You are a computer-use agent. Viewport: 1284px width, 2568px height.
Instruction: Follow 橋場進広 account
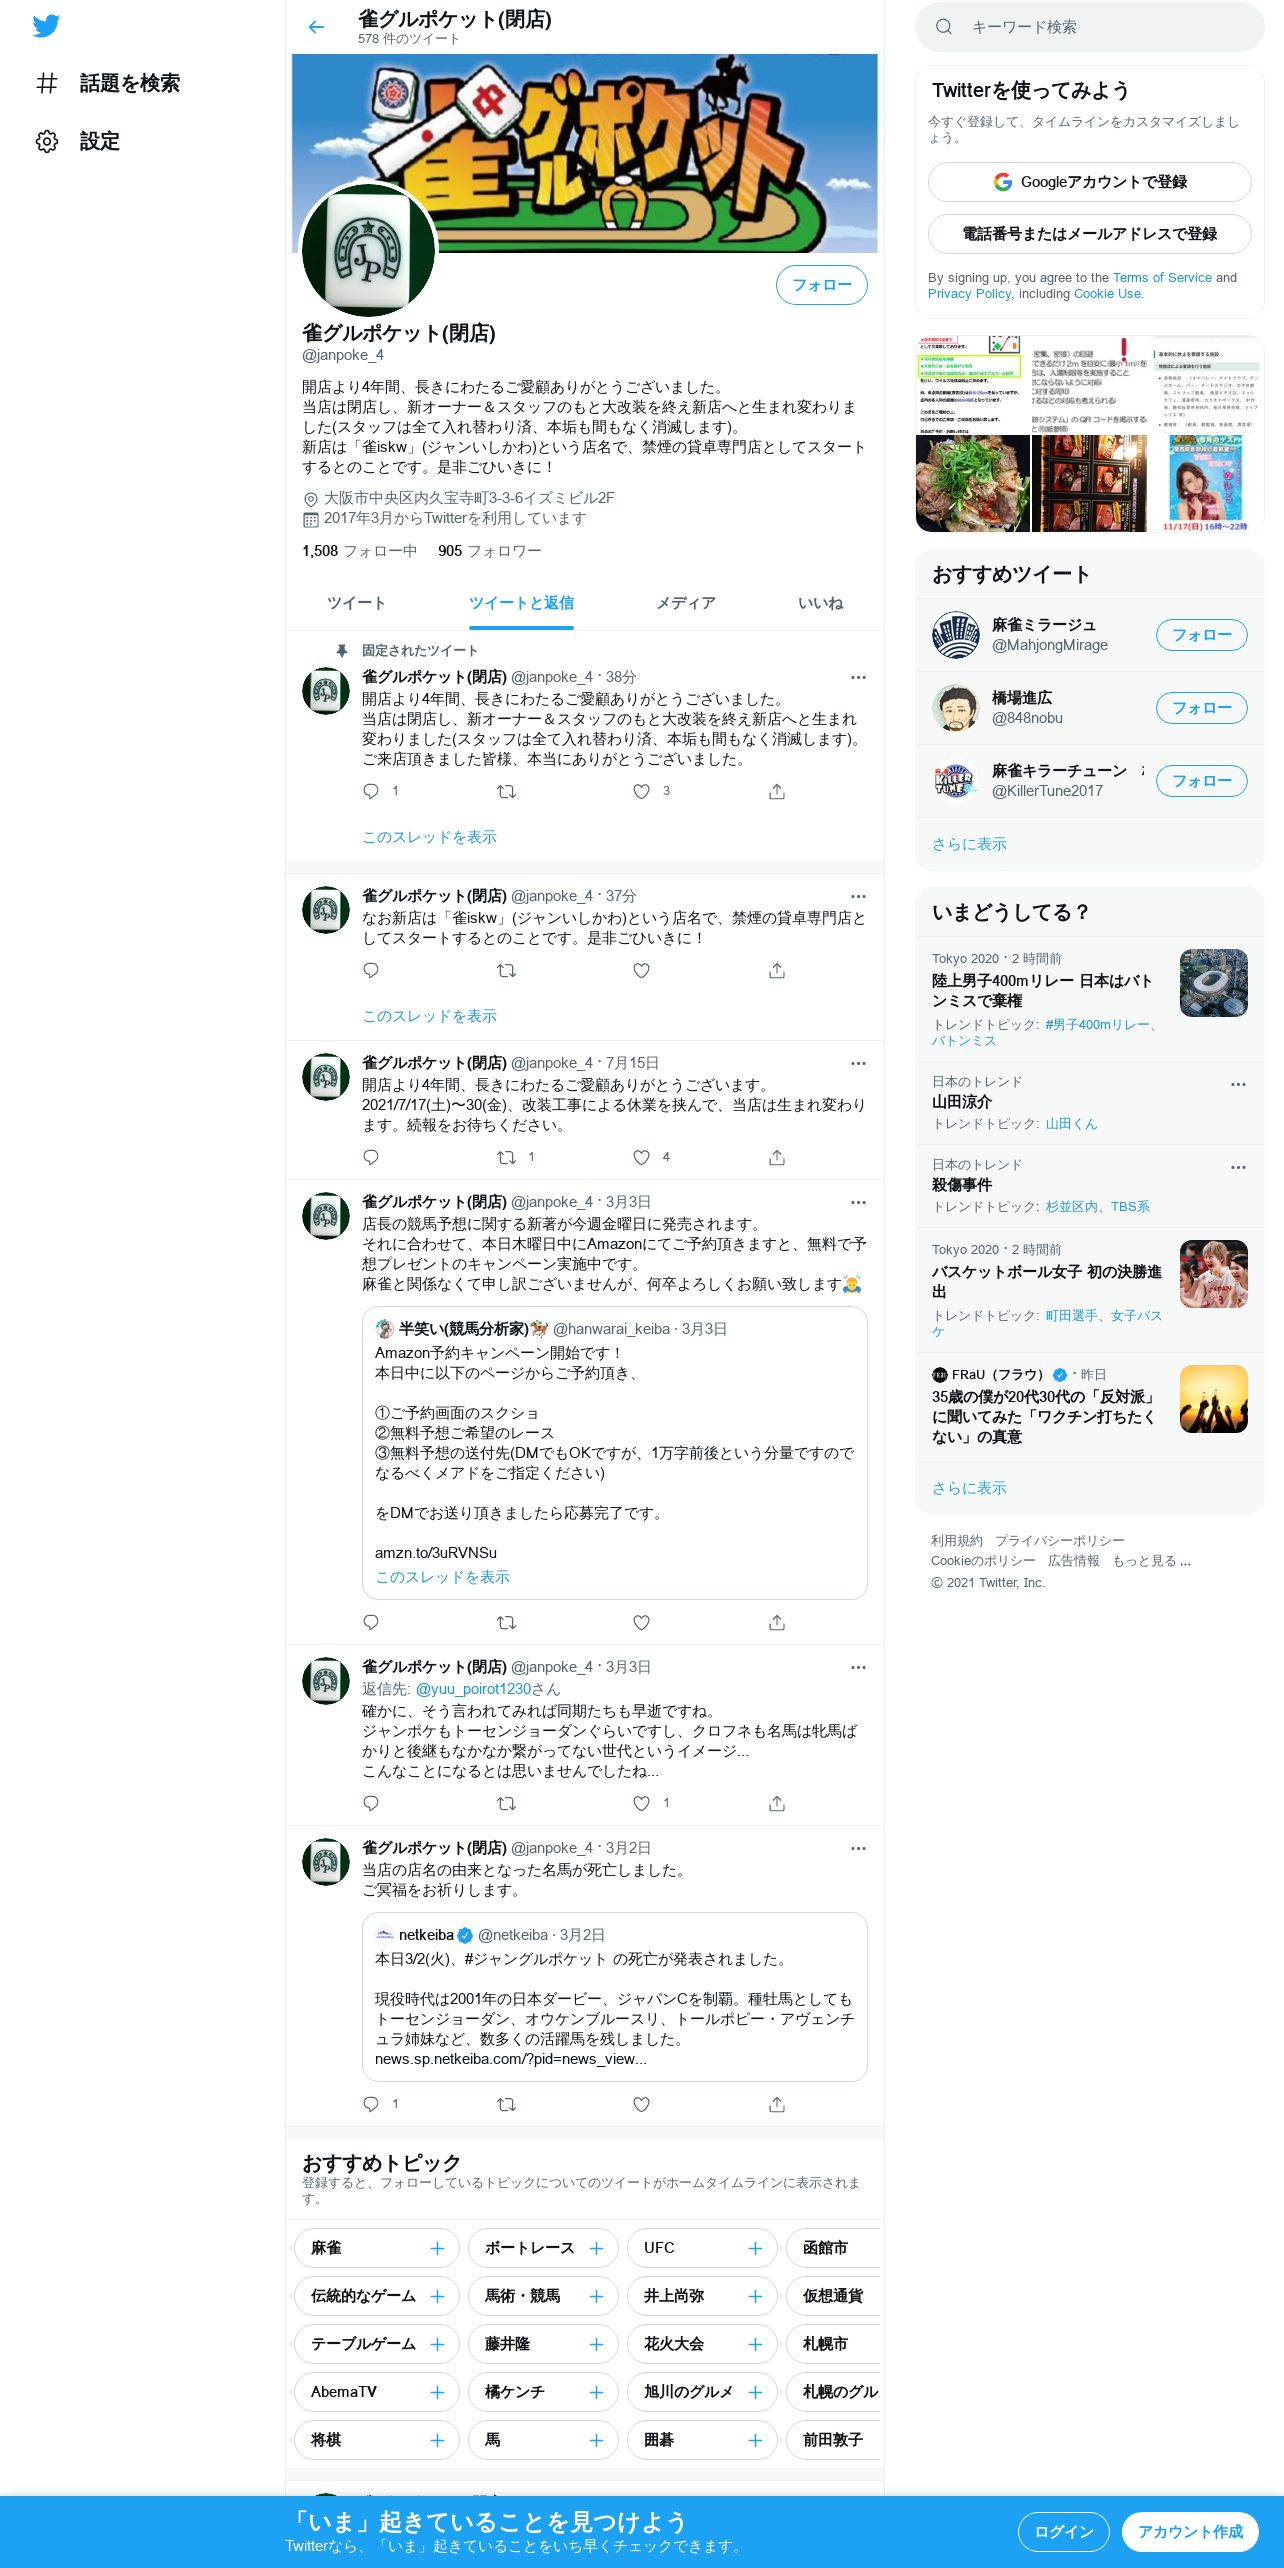click(x=1202, y=708)
